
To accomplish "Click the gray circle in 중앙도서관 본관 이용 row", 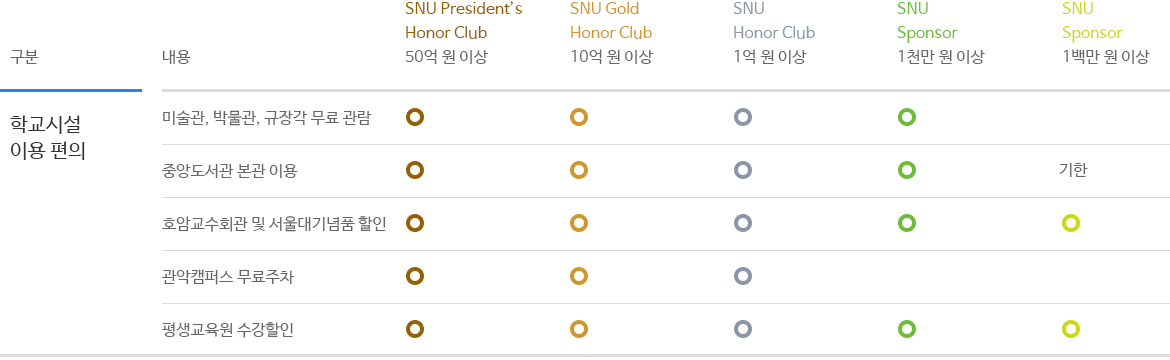I will click(x=742, y=170).
